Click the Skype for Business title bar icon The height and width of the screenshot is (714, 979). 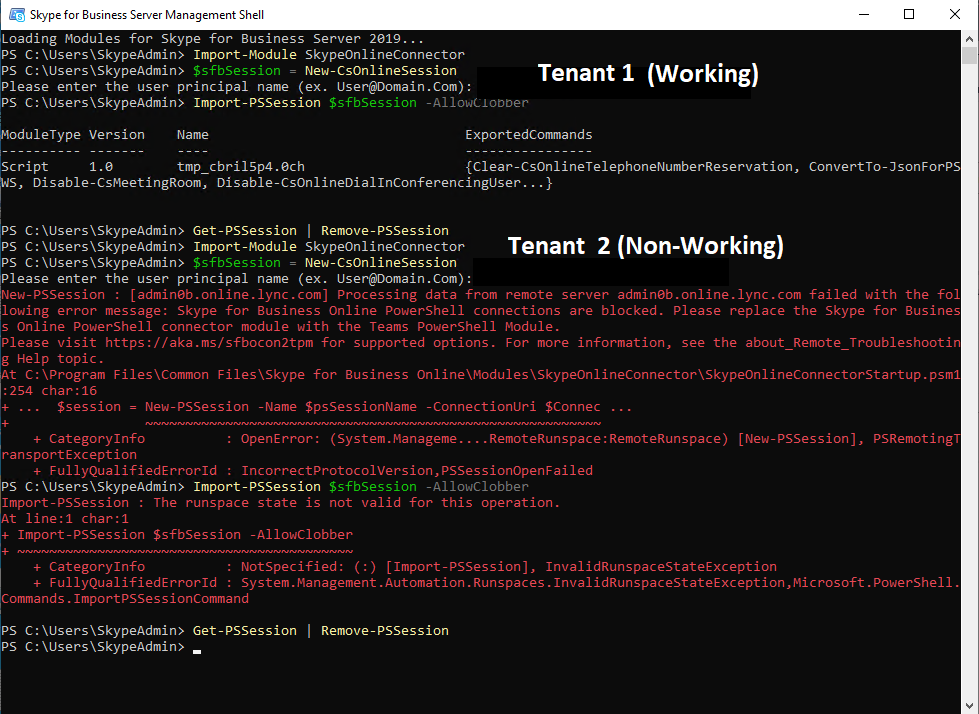coord(17,15)
